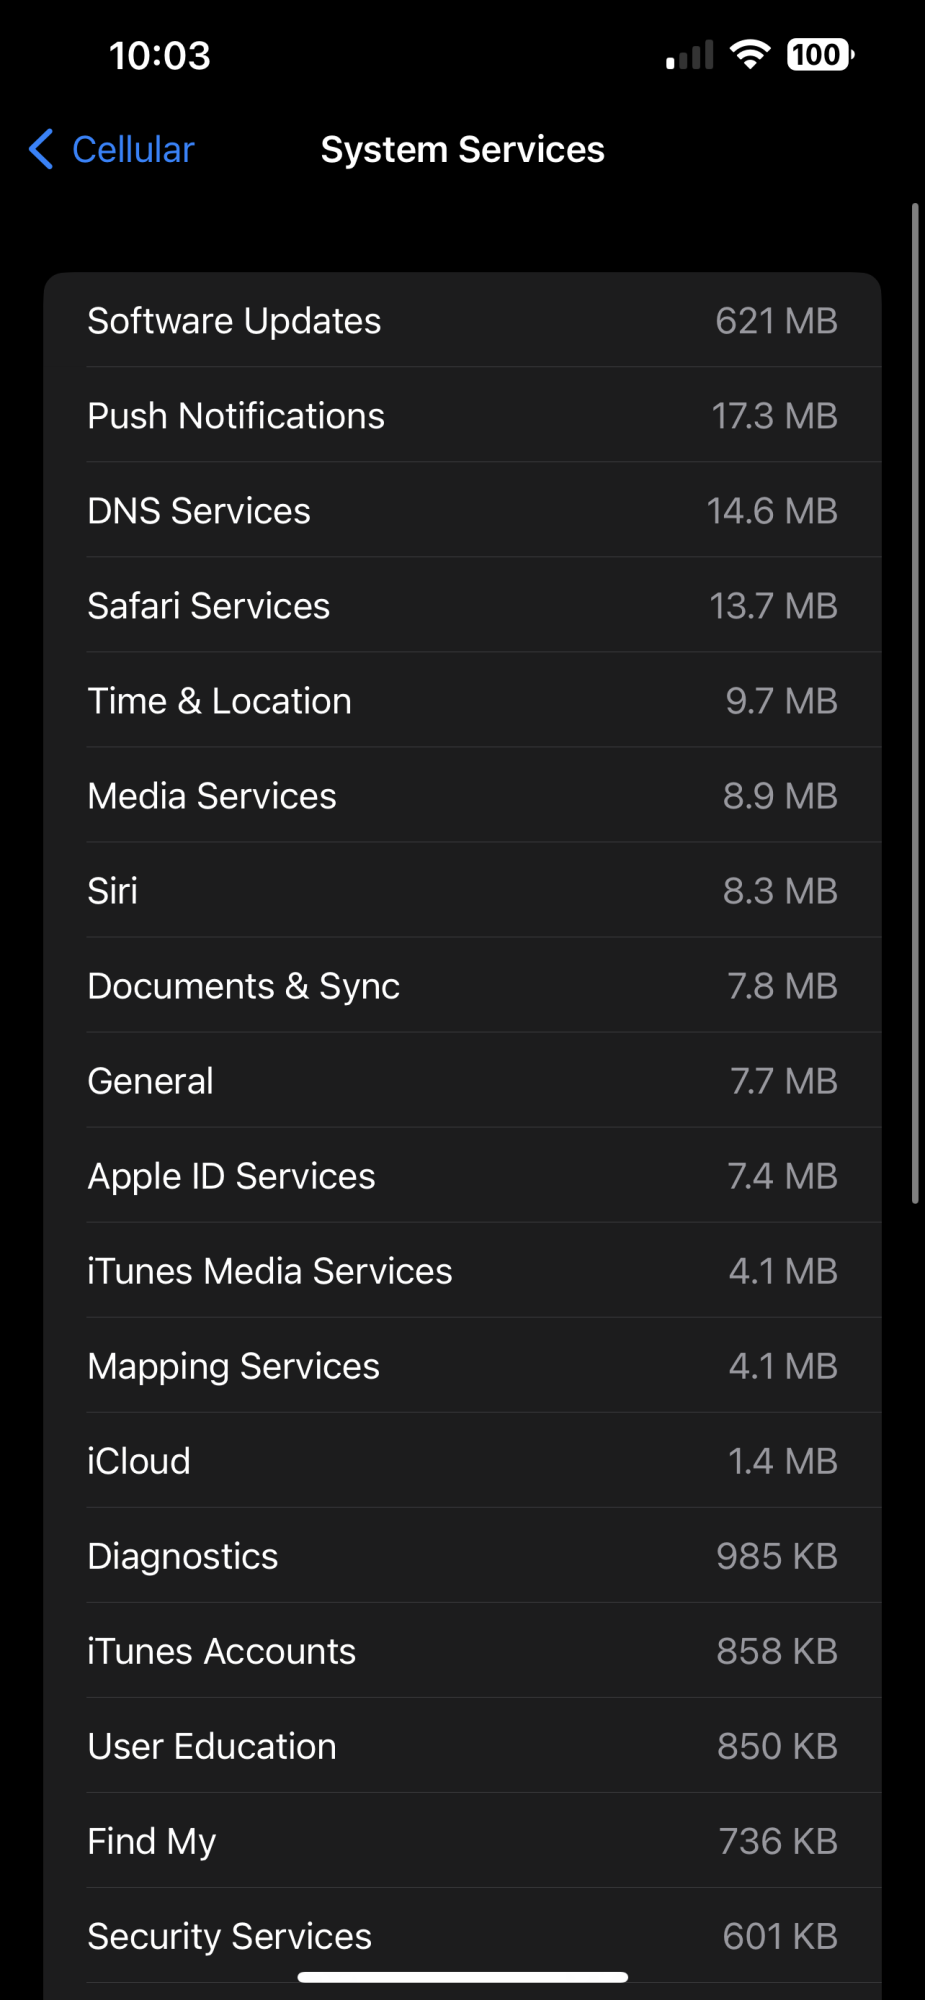Tap the iTunes Media Services row
The height and width of the screenshot is (2000, 925).
462,1271
